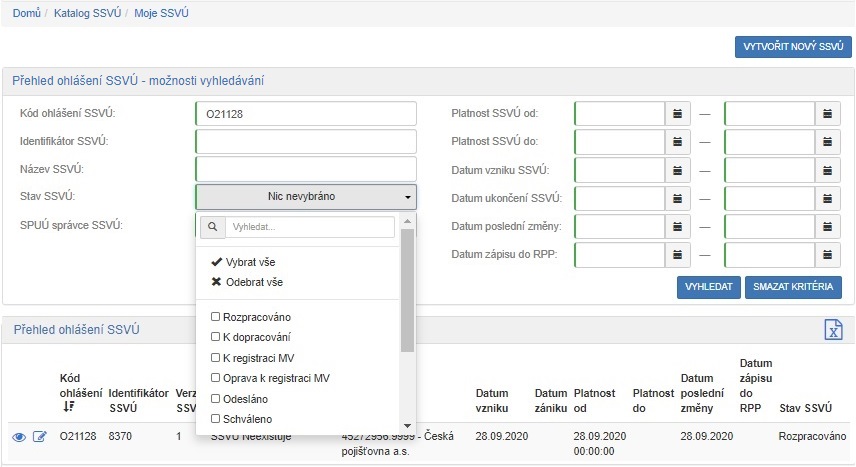Click the eye icon to view record O21128
This screenshot has width=856, height=467.
pos(19,437)
